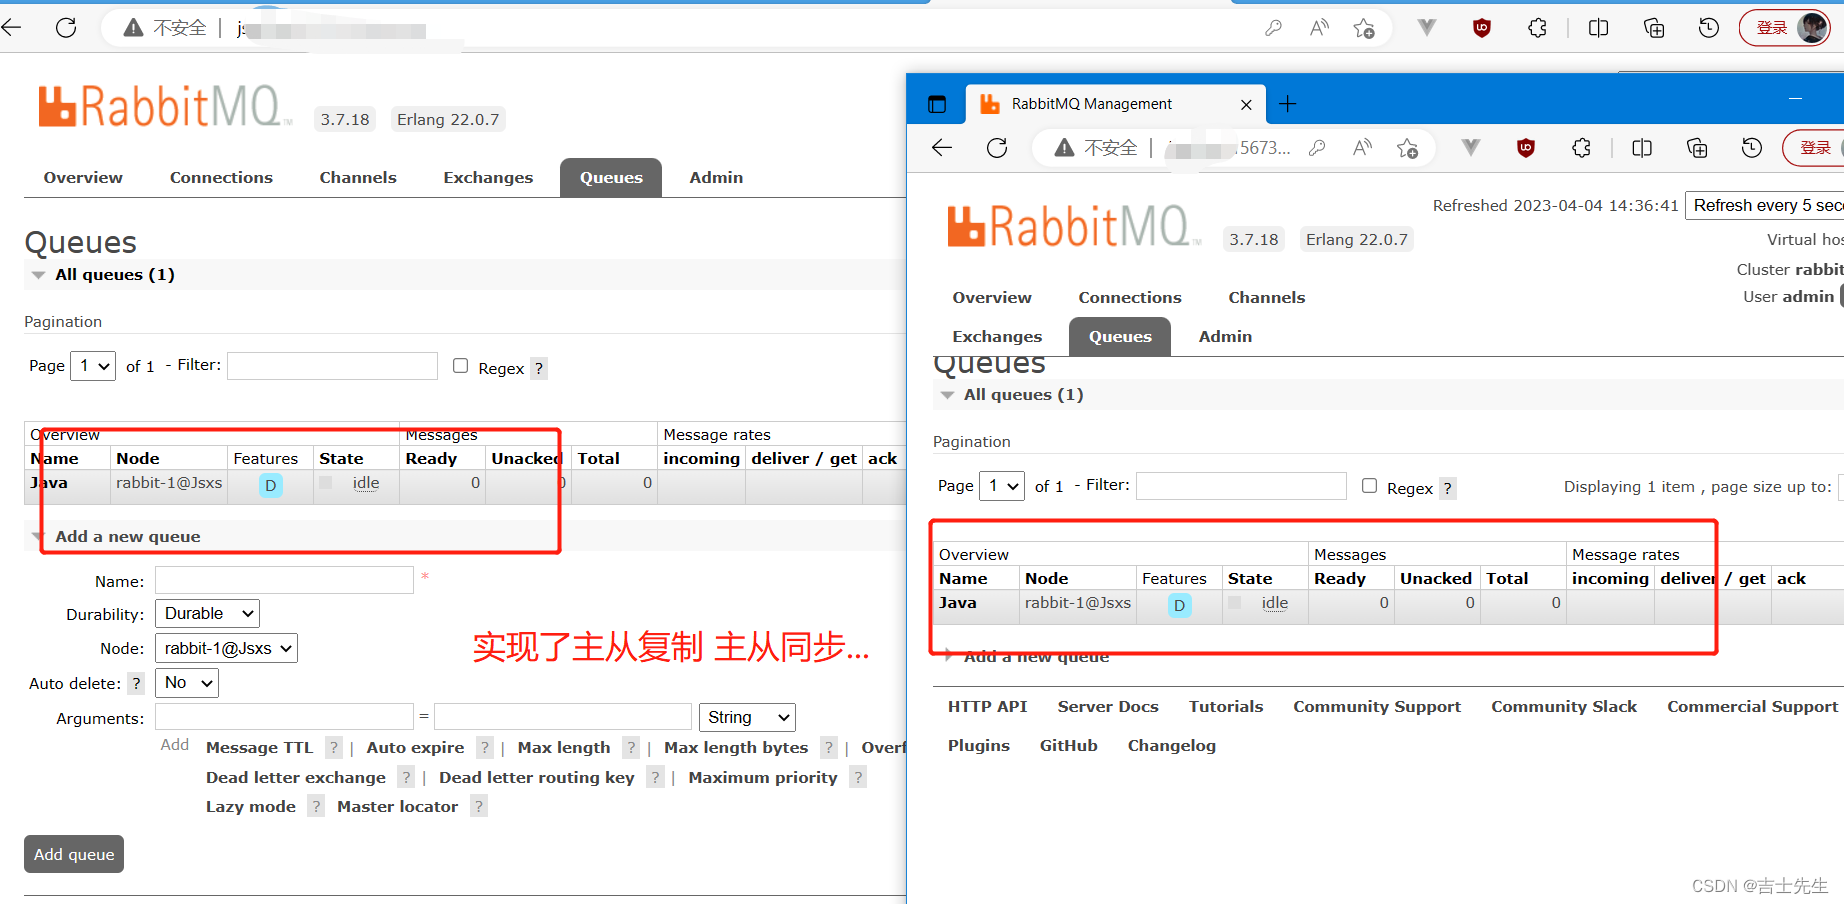Image resolution: width=1844 pixels, height=904 pixels.
Task: Open the Tutorials footer link
Action: 1226,706
